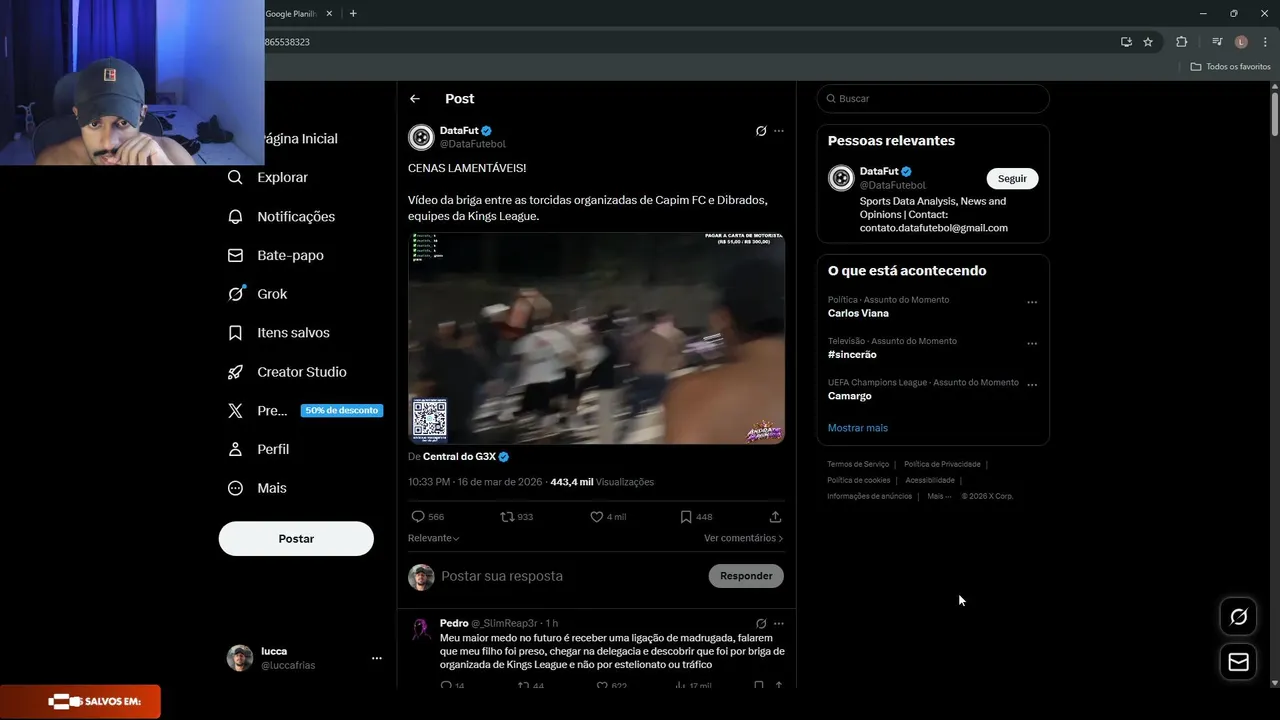Open Política de Privacidade link

[942, 465]
